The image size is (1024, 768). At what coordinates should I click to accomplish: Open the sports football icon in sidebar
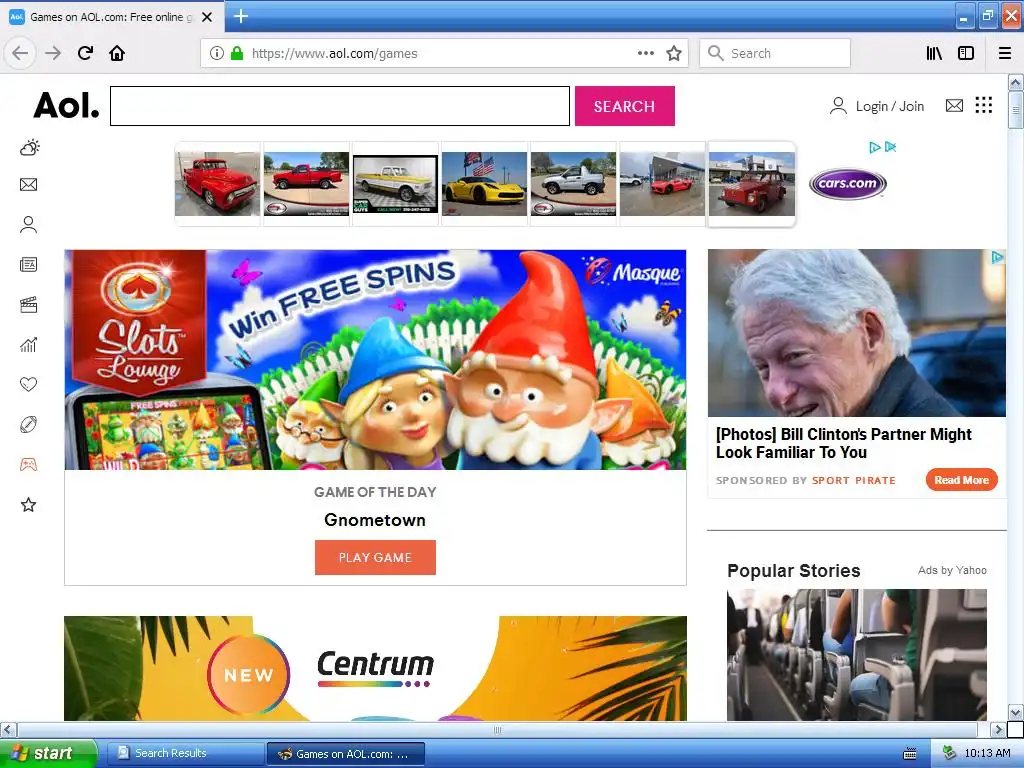click(28, 424)
